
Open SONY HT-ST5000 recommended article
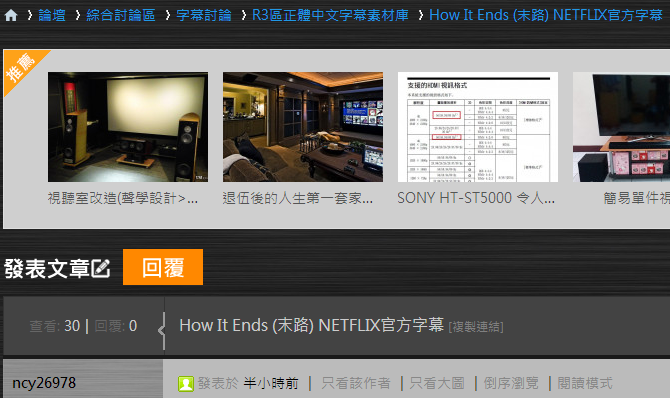point(476,198)
